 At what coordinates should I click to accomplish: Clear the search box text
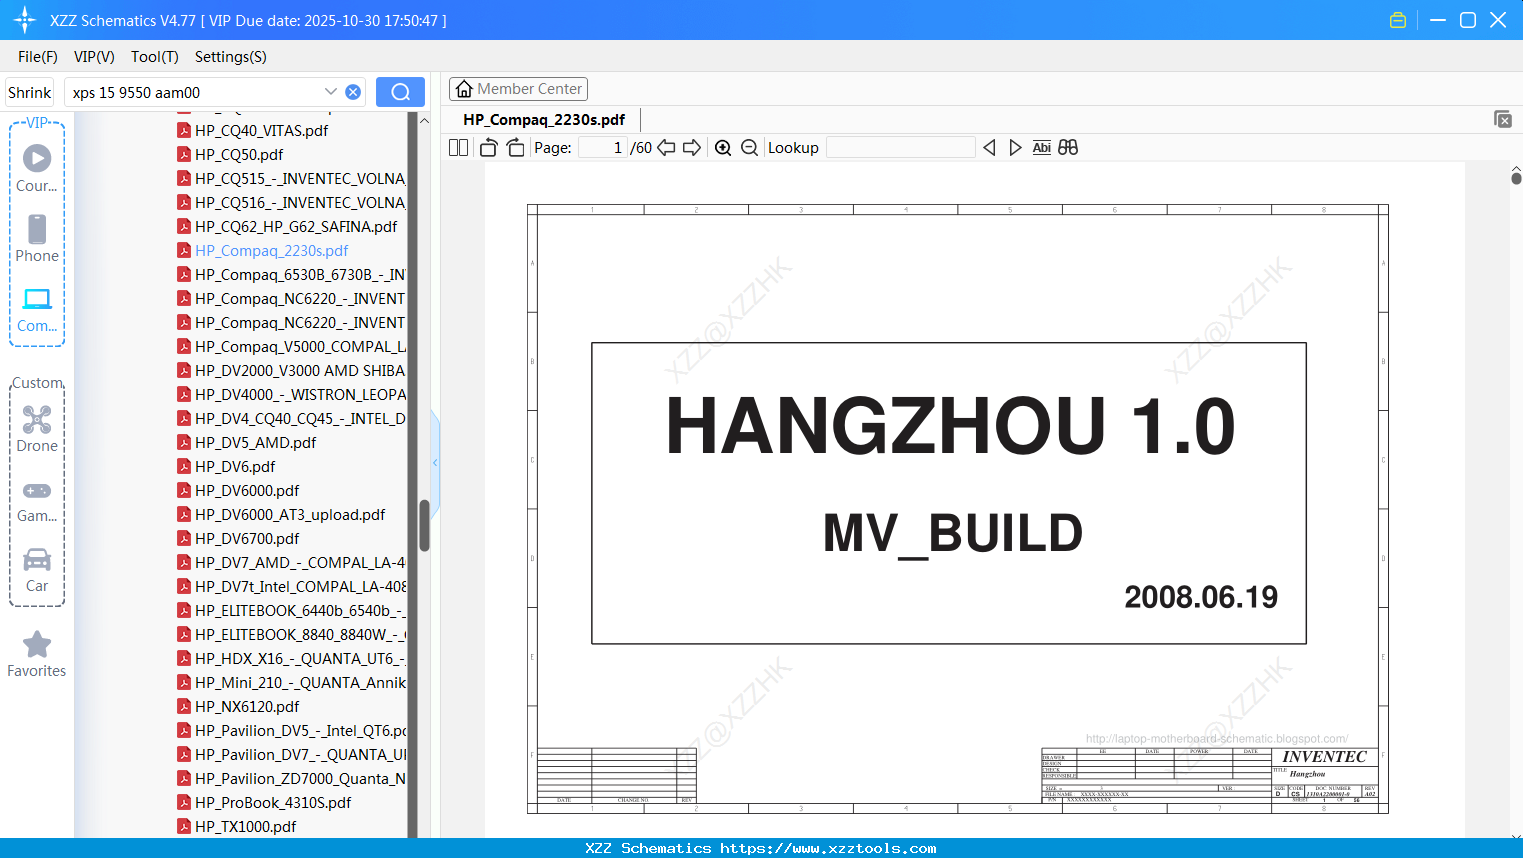point(353,92)
